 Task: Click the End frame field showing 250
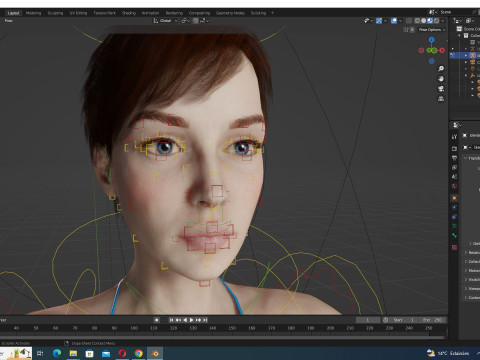pos(433,320)
